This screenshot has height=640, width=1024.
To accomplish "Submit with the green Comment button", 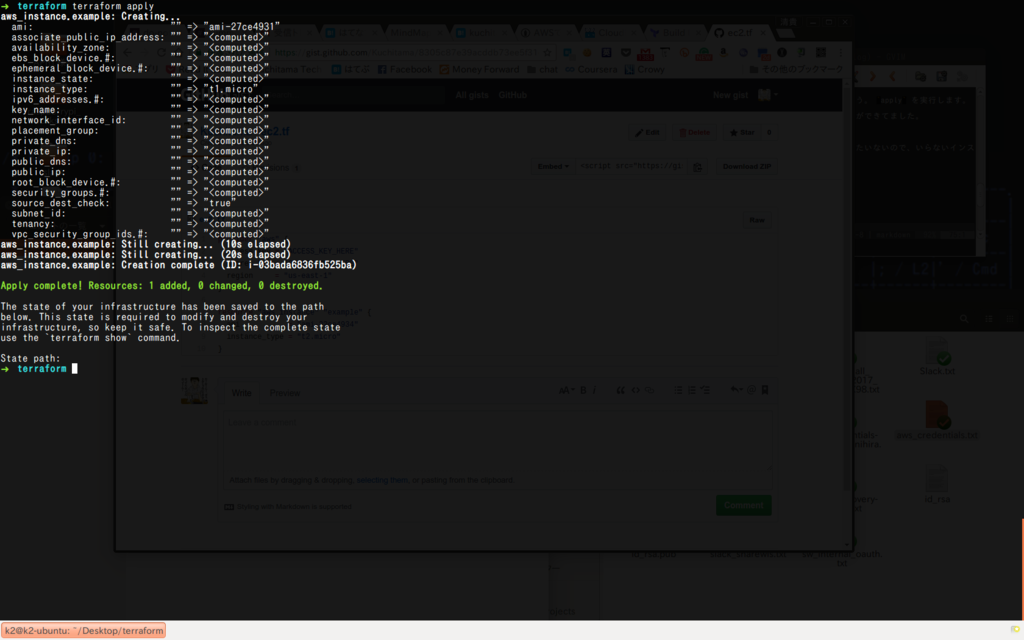I will coord(743,505).
